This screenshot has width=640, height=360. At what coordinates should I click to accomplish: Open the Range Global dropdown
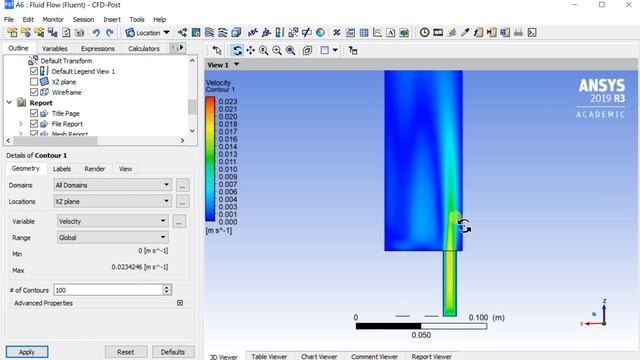[x=112, y=238]
